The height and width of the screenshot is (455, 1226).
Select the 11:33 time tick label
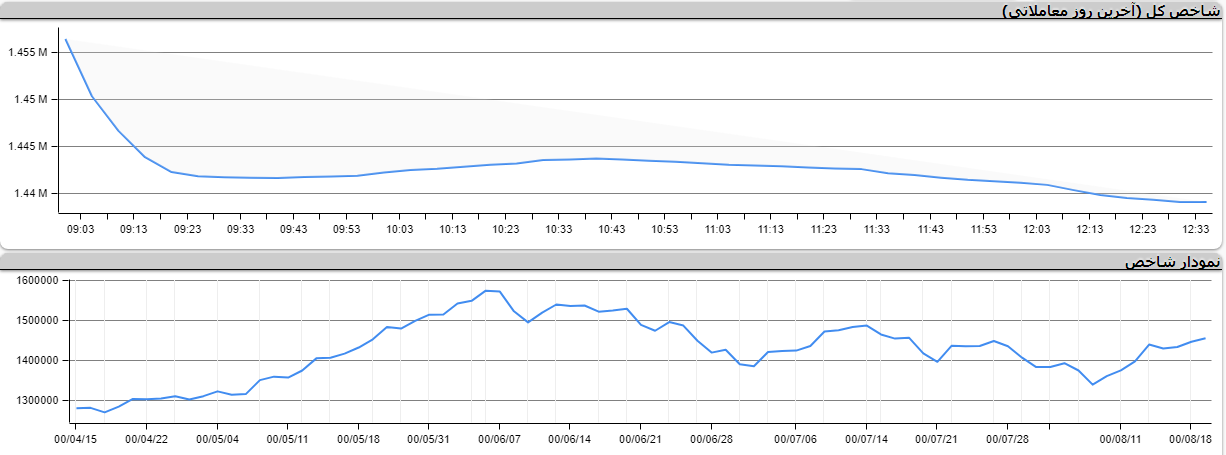(877, 230)
